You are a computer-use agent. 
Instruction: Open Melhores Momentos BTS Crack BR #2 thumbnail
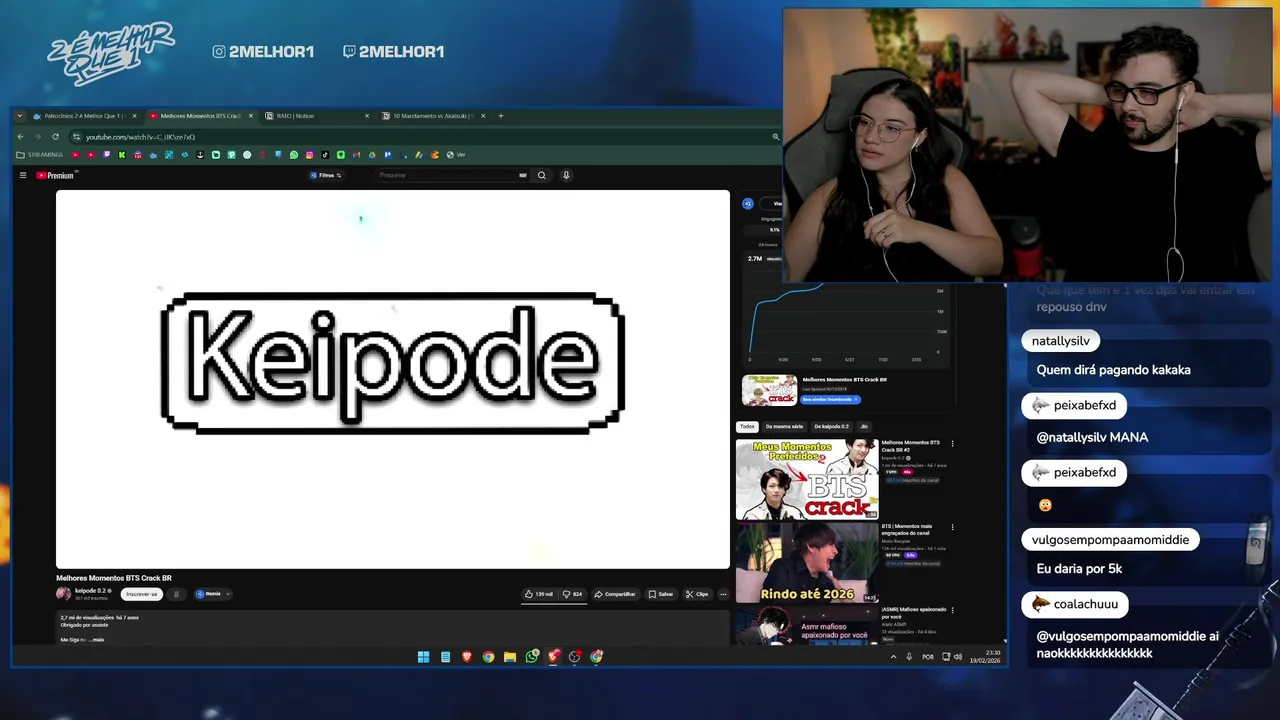[807, 479]
